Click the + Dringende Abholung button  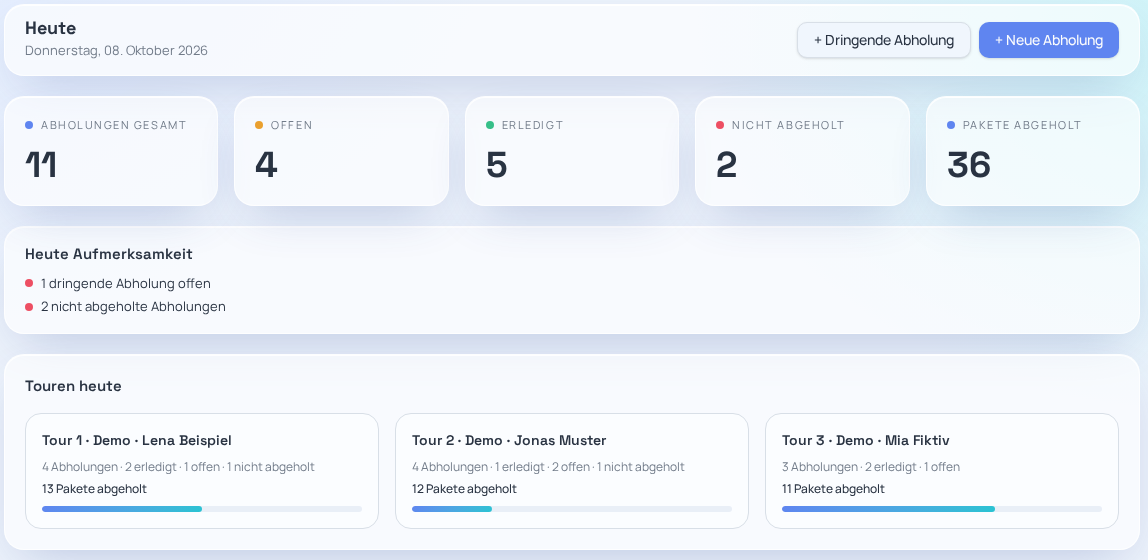tap(884, 40)
